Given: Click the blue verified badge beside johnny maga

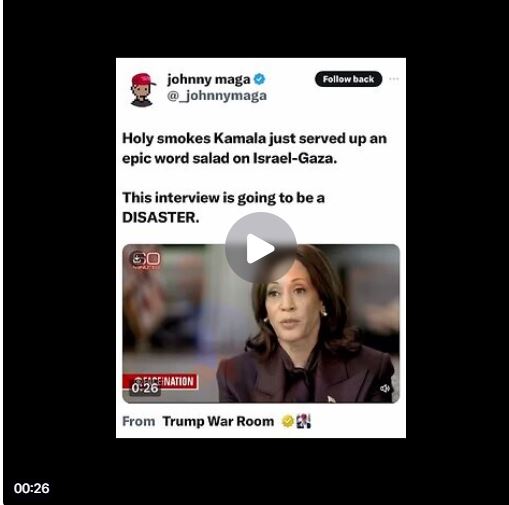Looking at the screenshot, I should coord(259,79).
